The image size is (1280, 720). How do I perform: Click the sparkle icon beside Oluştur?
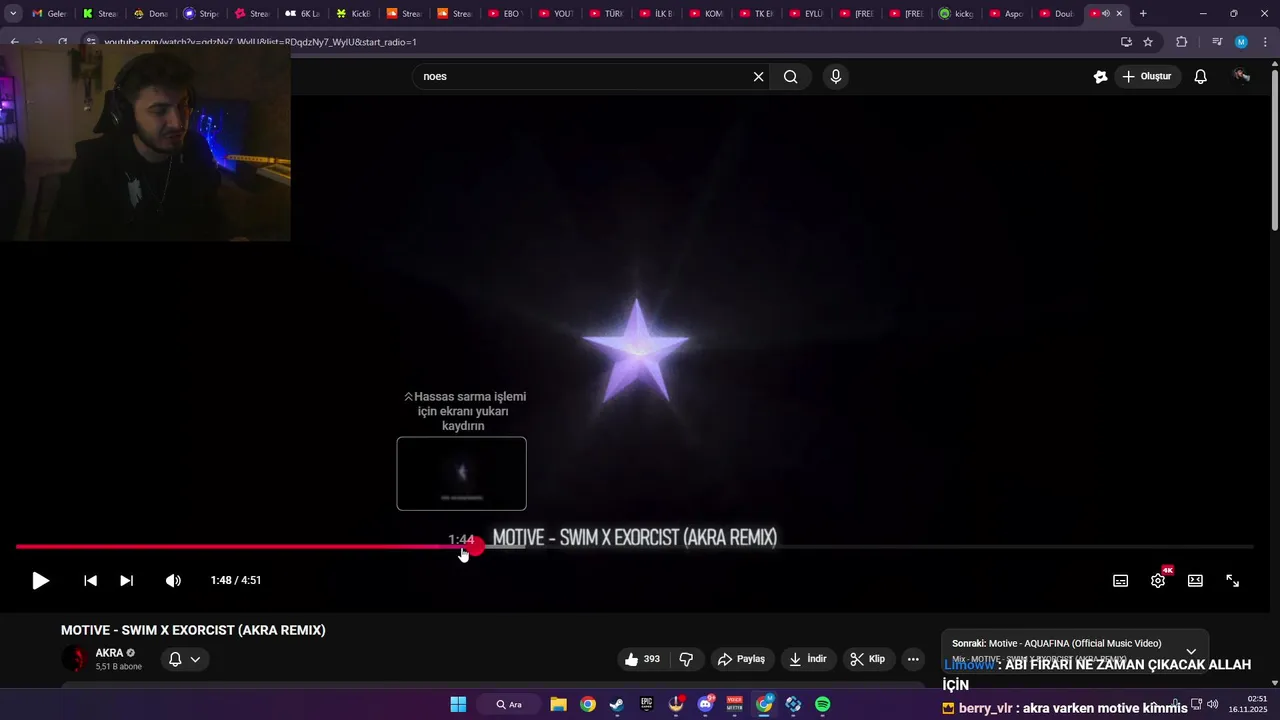(1100, 77)
